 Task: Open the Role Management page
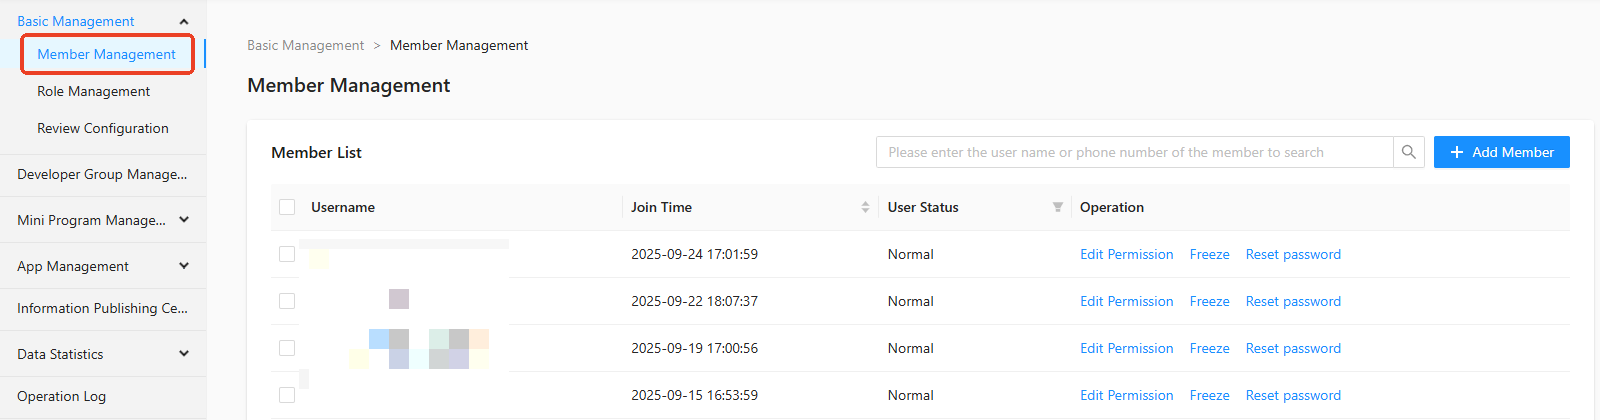pos(94,91)
